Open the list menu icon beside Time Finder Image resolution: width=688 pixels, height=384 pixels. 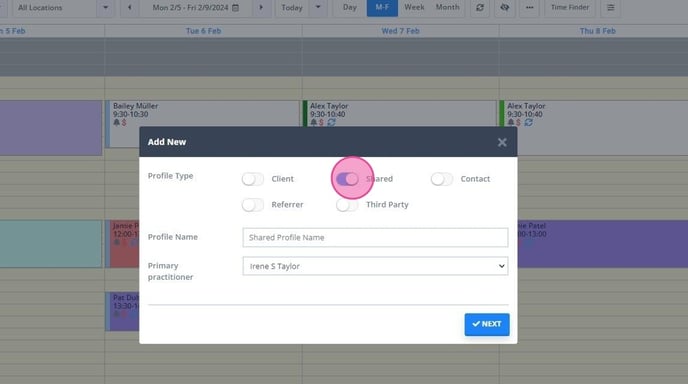610,7
